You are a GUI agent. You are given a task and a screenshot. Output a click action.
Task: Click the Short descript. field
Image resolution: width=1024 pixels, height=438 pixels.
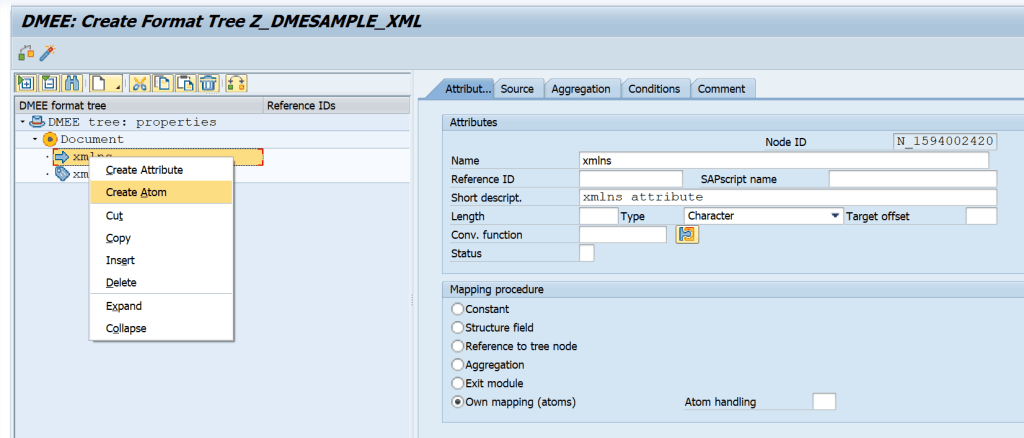pyautogui.click(x=788, y=197)
